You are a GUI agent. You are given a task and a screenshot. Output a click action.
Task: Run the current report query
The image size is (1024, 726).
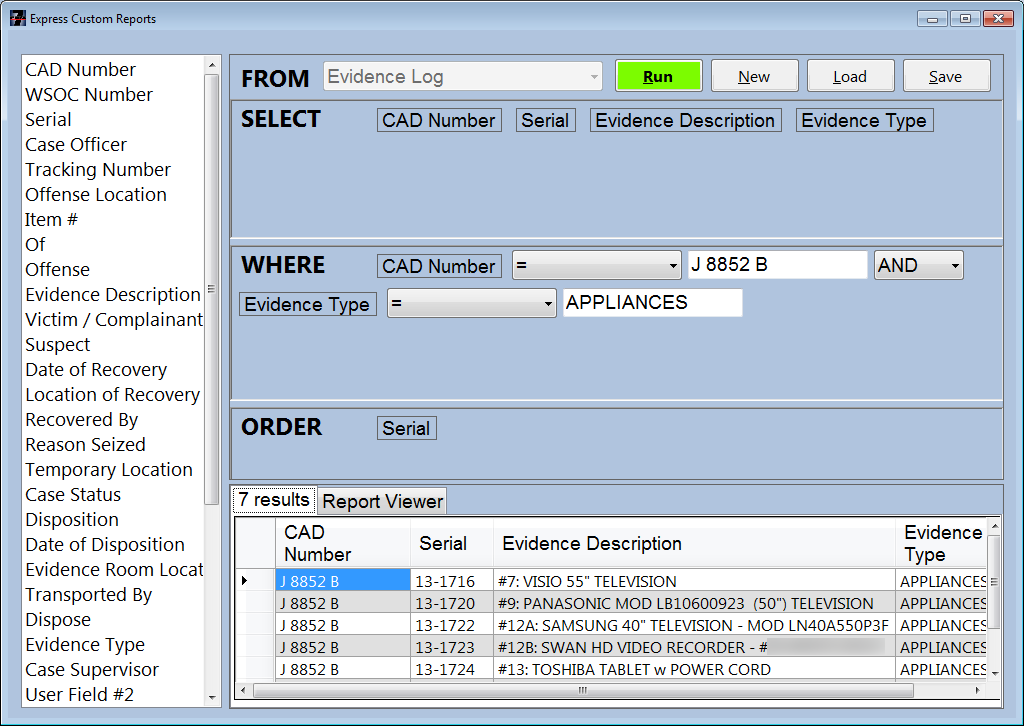coord(658,75)
